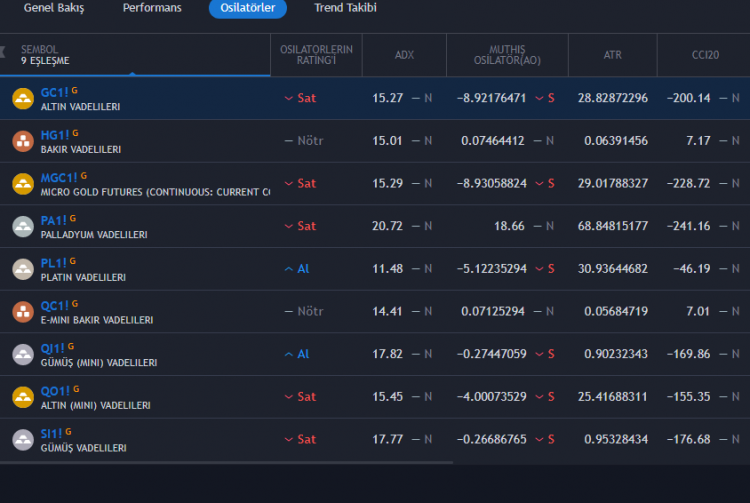This screenshot has height=503, width=750.
Task: Open the GC1! symbol link
Action: coord(53,91)
